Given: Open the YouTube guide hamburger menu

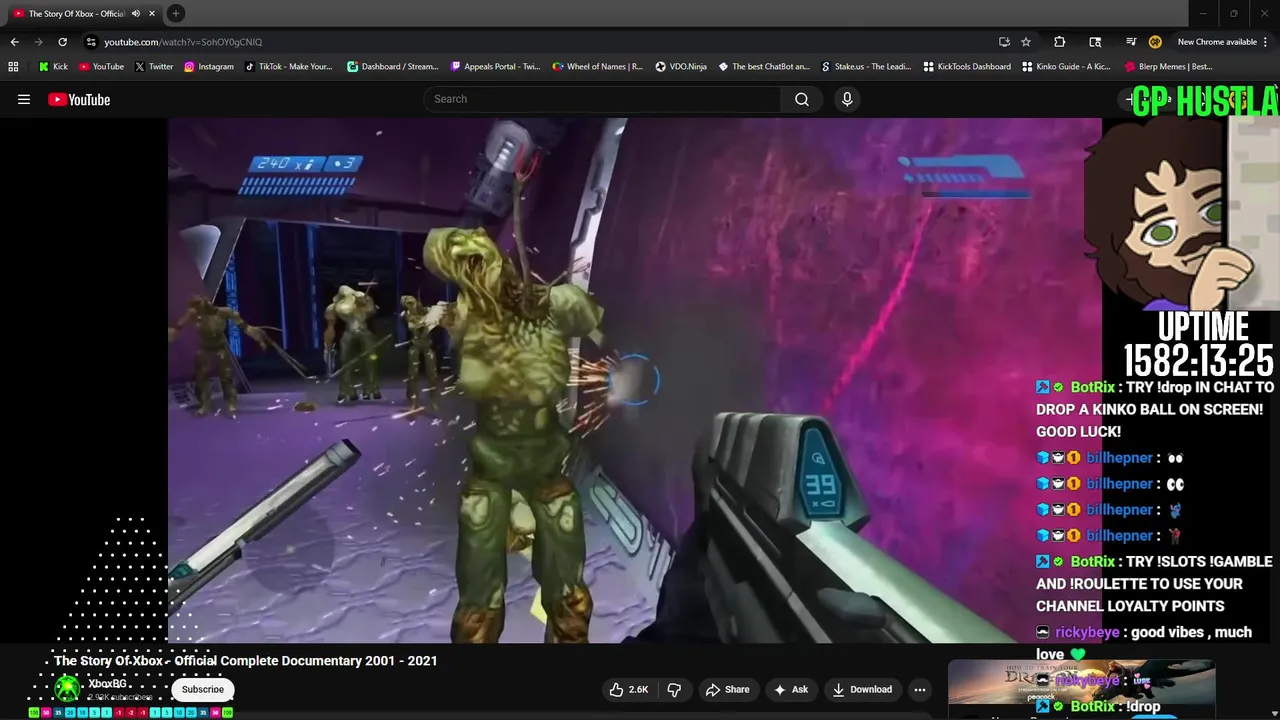Looking at the screenshot, I should [24, 99].
